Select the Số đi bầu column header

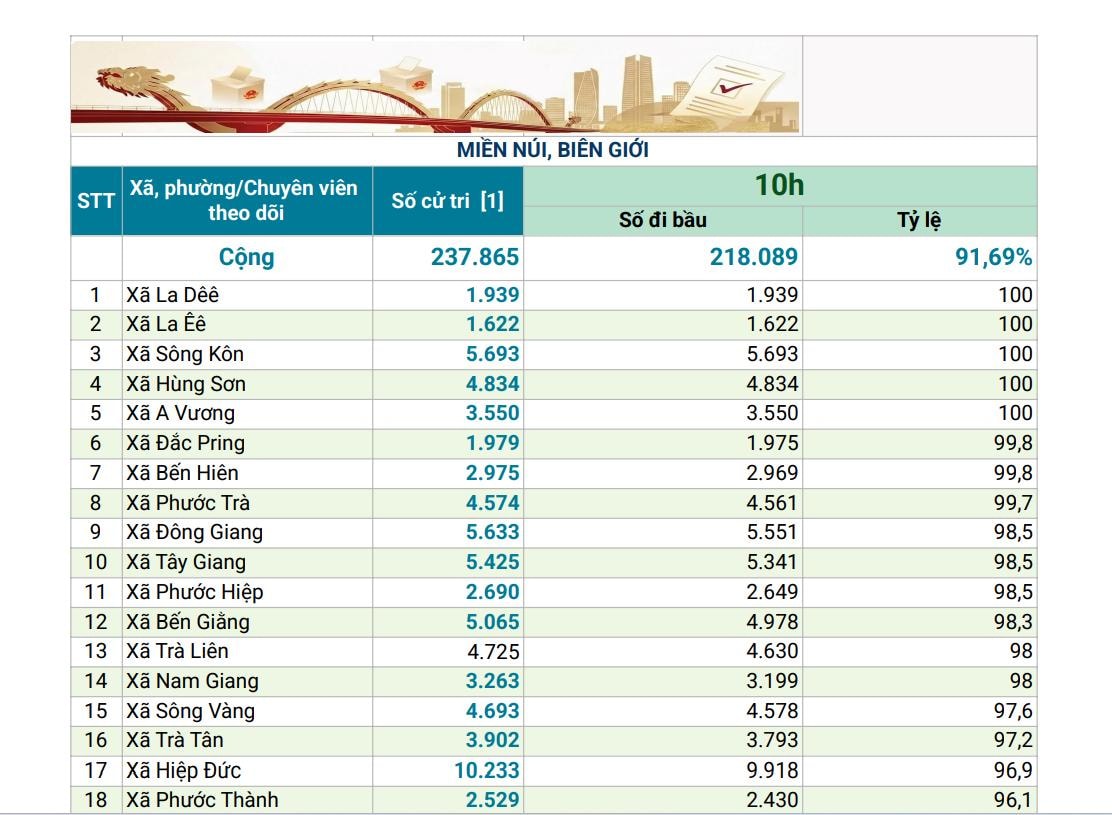[x=662, y=221]
